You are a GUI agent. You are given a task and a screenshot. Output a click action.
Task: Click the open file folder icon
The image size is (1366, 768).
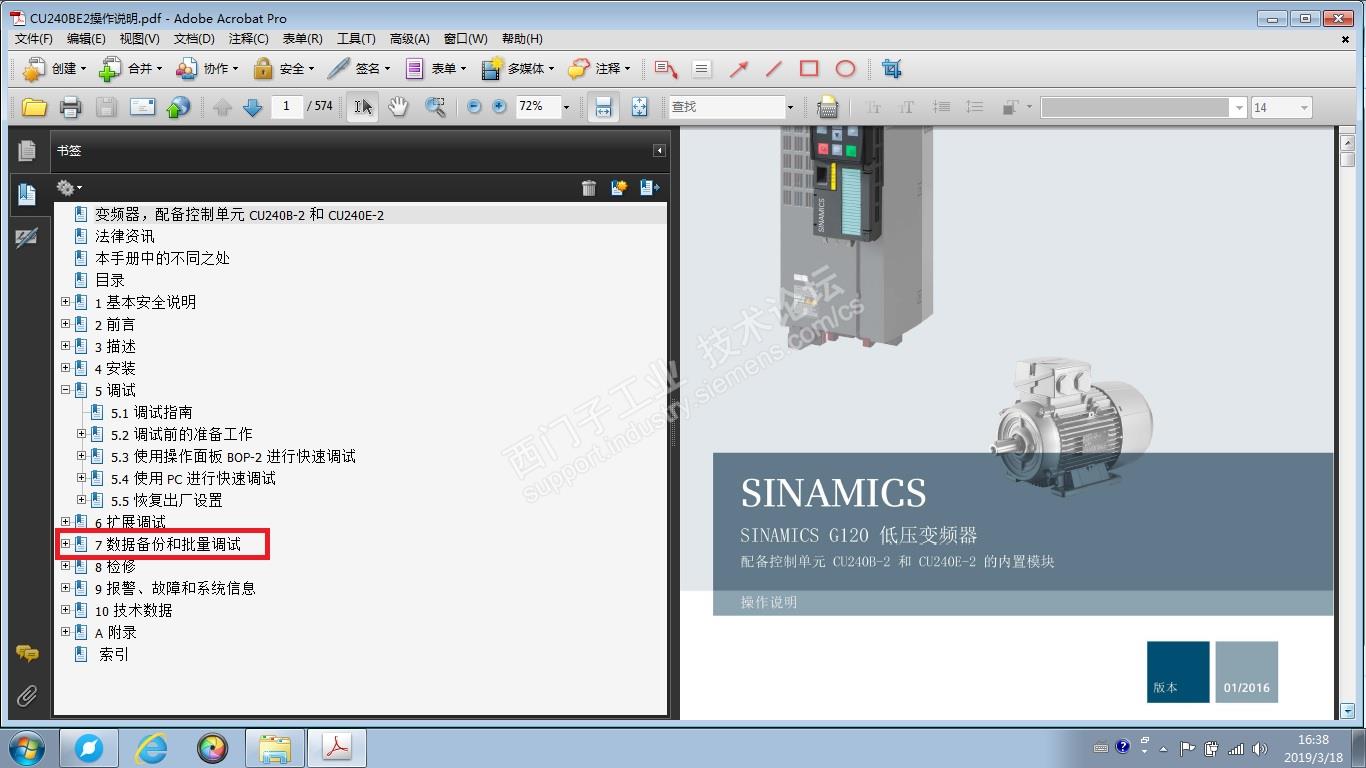click(34, 107)
